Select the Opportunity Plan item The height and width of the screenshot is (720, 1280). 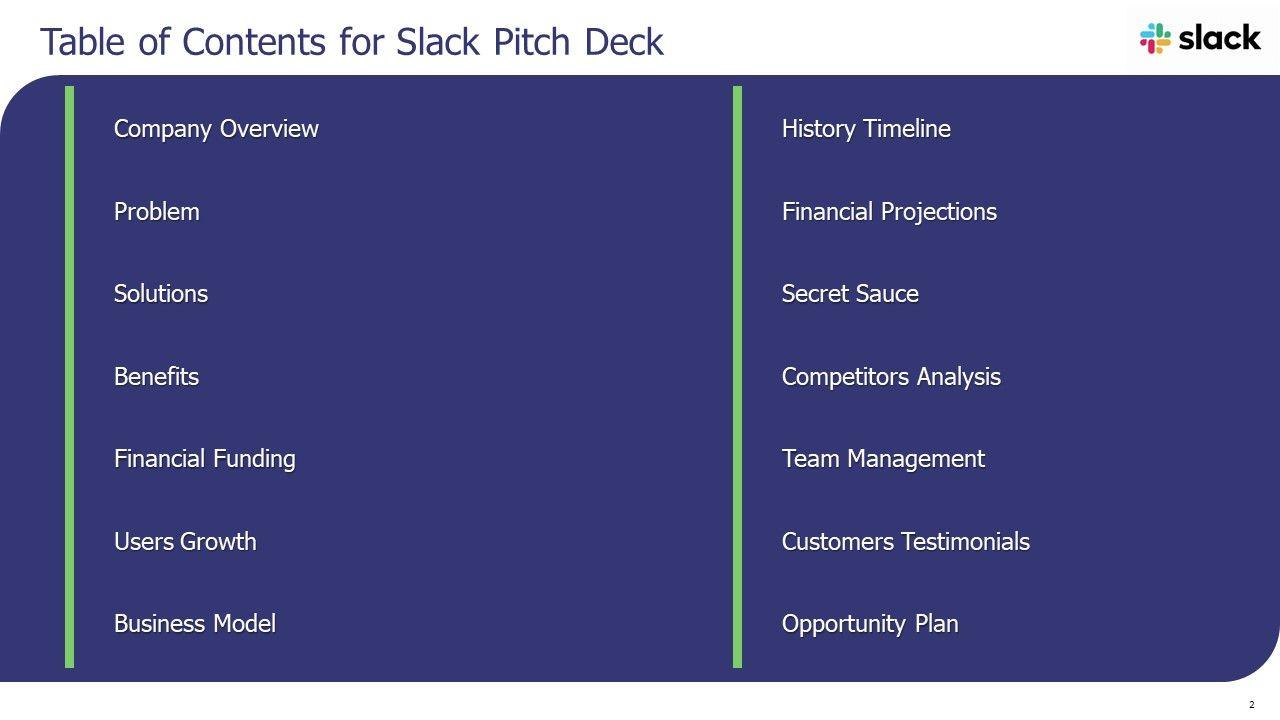pyautogui.click(x=870, y=624)
